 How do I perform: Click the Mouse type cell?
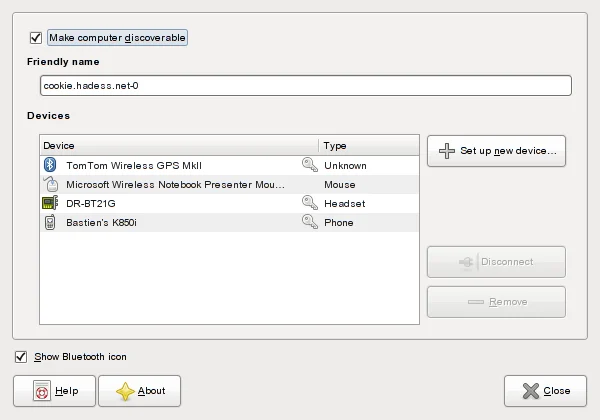(340, 185)
